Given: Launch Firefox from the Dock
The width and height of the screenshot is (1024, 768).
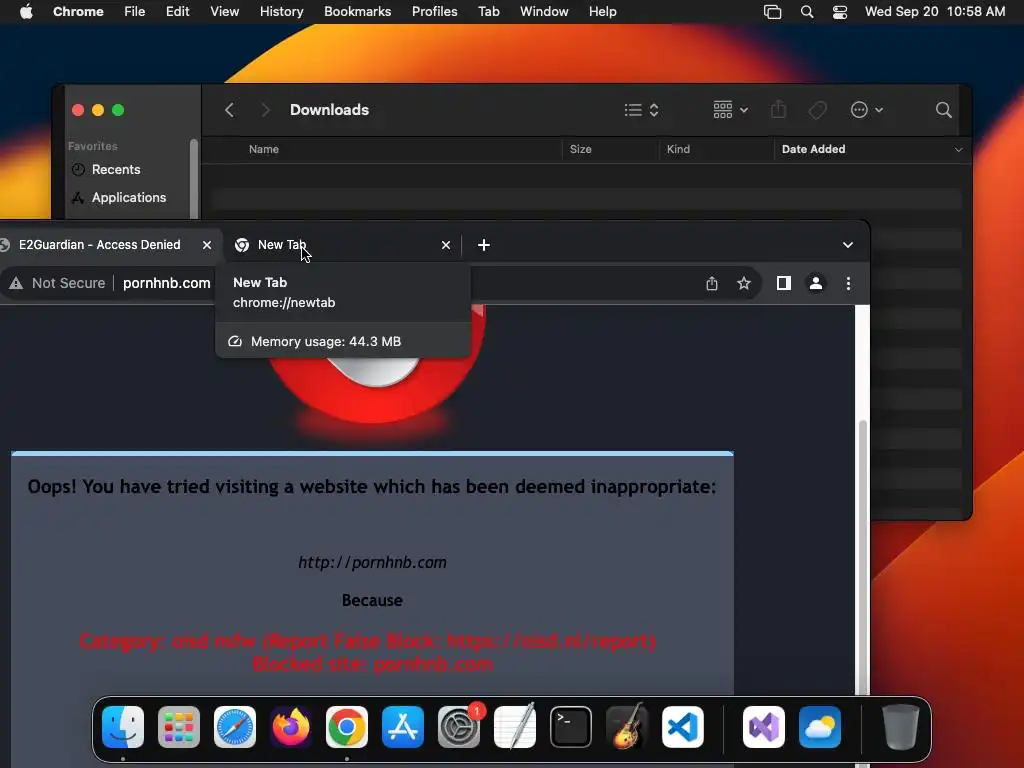Looking at the screenshot, I should [291, 727].
